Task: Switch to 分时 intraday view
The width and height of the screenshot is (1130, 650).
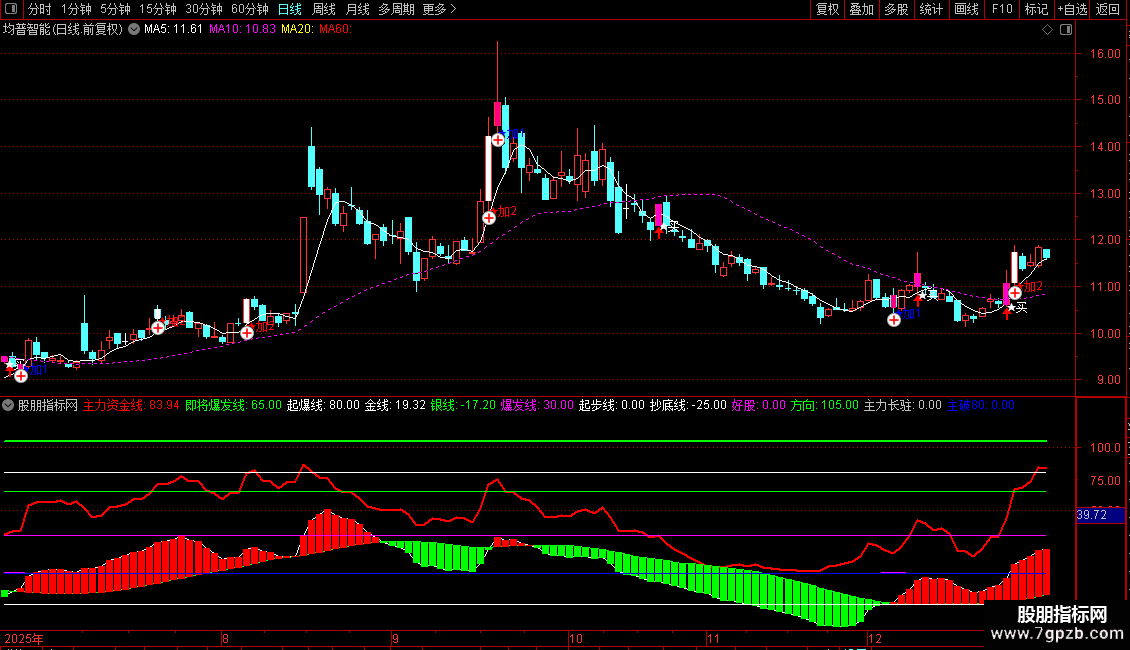Action: (x=39, y=10)
